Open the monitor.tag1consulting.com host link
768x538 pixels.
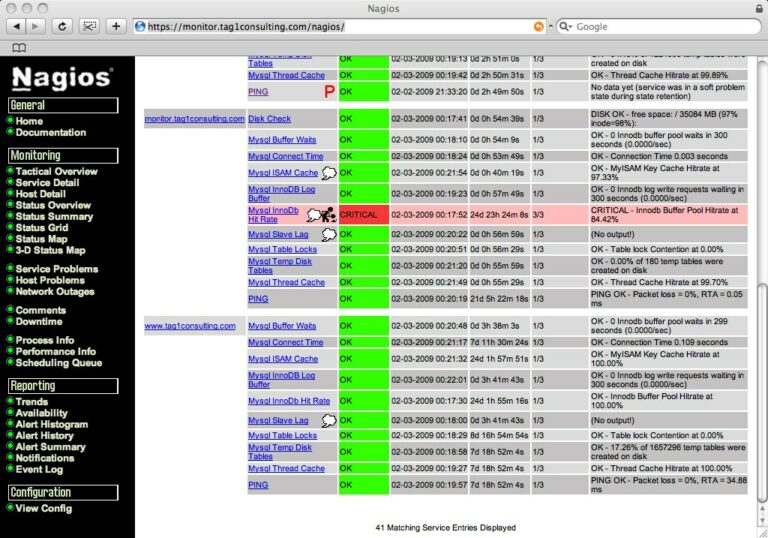pyautogui.click(x=194, y=119)
